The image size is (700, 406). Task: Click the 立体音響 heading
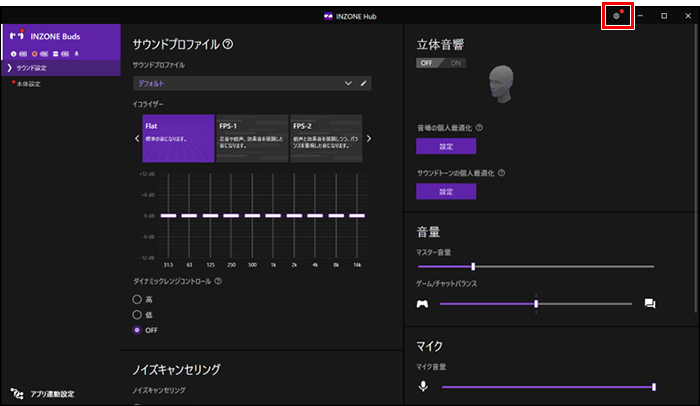(440, 45)
